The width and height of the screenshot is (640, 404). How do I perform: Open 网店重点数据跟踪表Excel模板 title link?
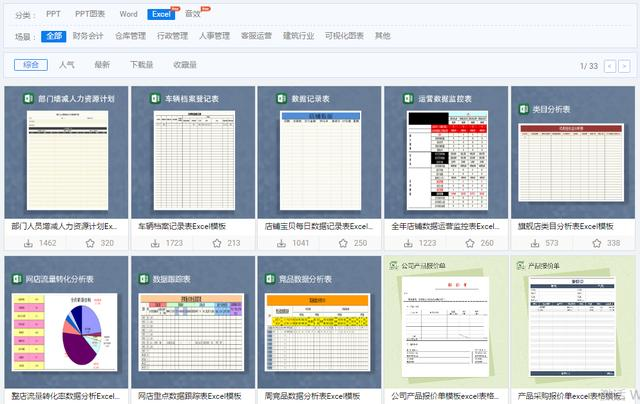pyautogui.click(x=190, y=396)
